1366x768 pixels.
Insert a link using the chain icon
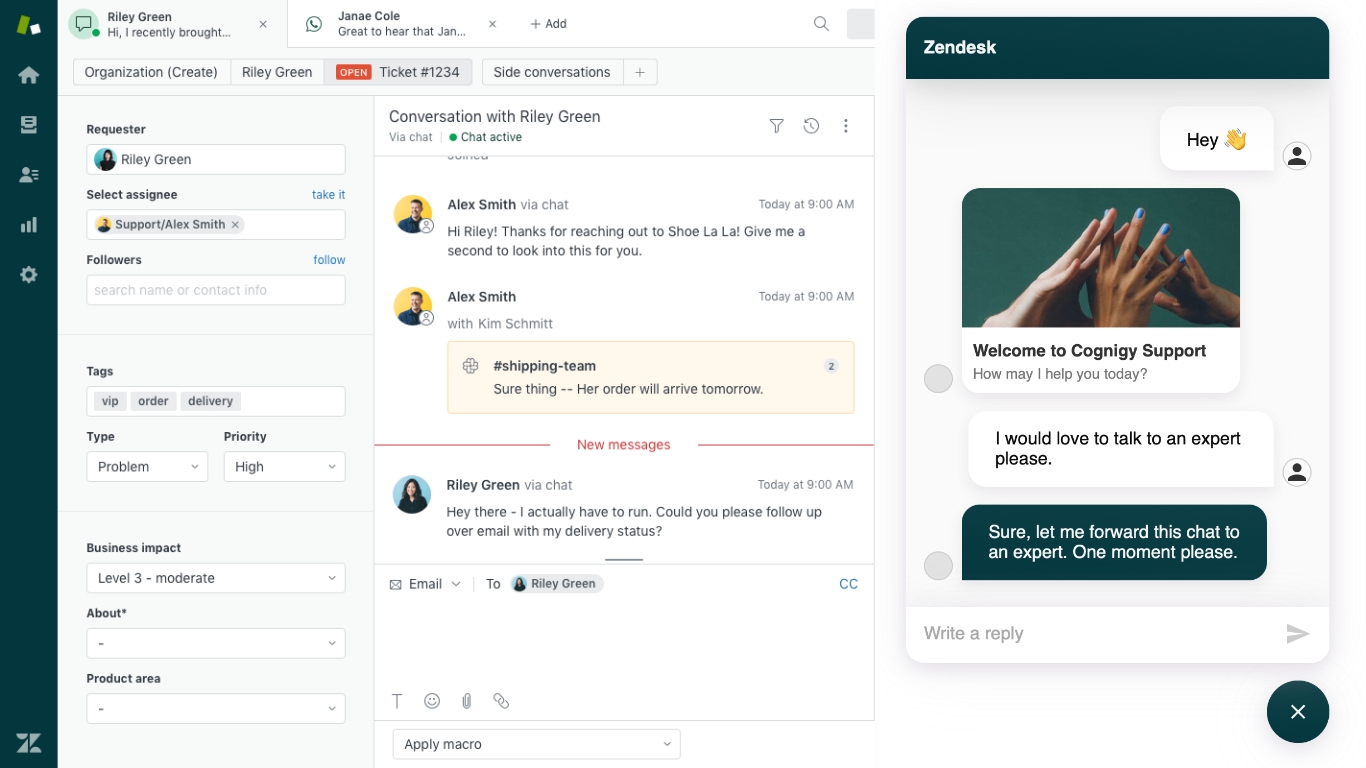coord(501,701)
